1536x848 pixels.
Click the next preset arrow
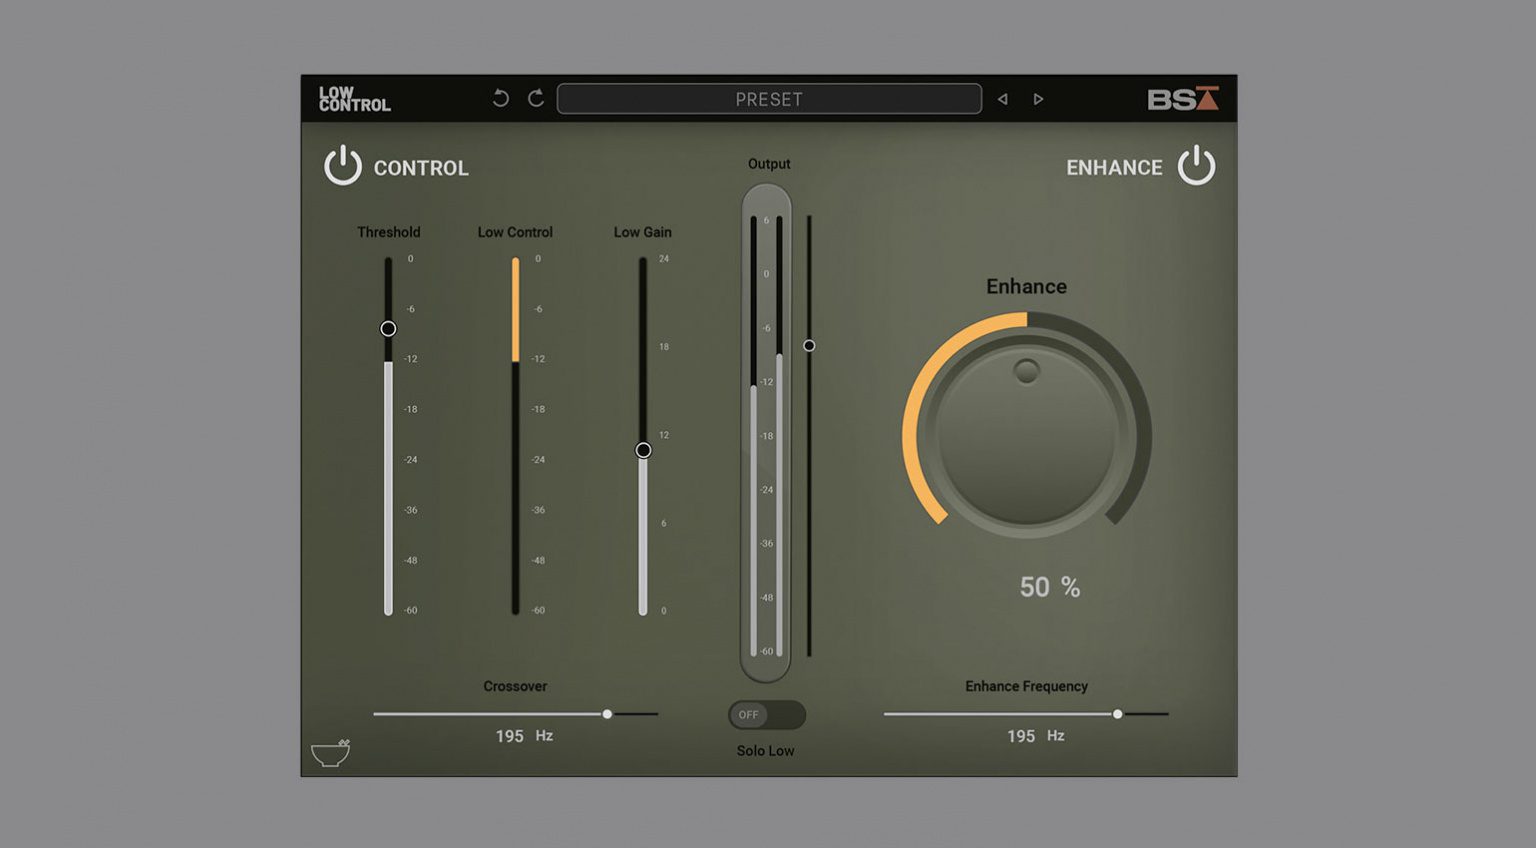[x=1038, y=99]
